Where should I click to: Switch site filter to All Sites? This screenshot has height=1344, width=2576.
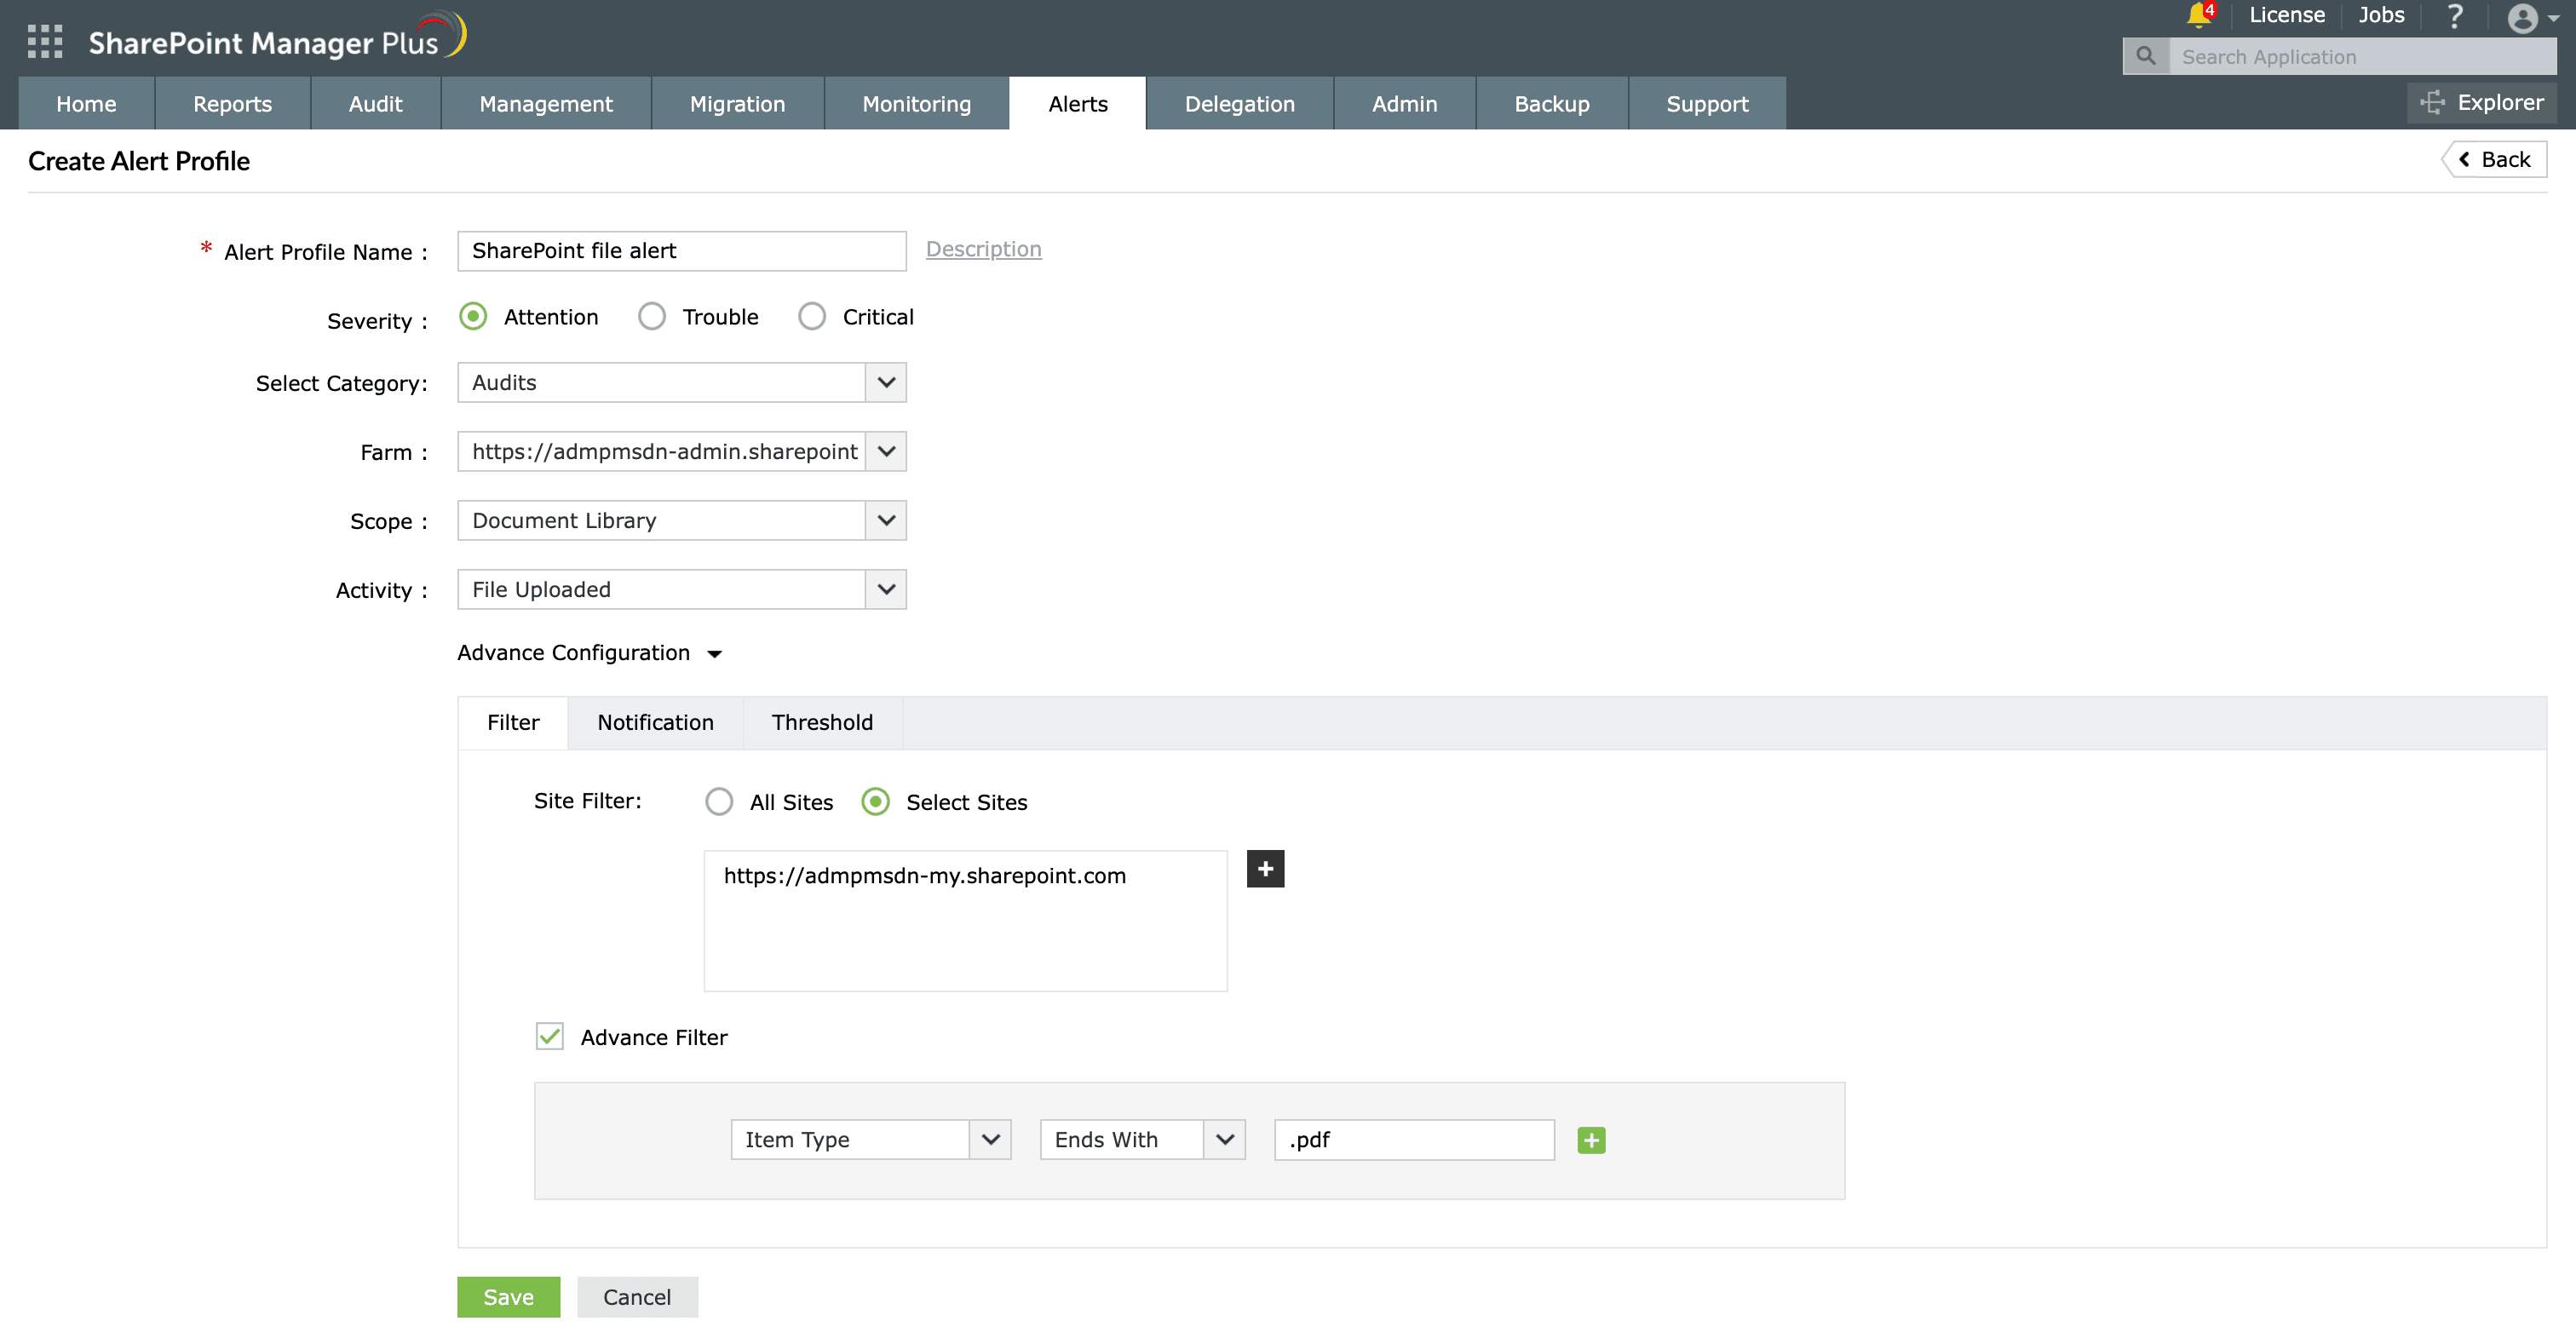click(x=719, y=801)
